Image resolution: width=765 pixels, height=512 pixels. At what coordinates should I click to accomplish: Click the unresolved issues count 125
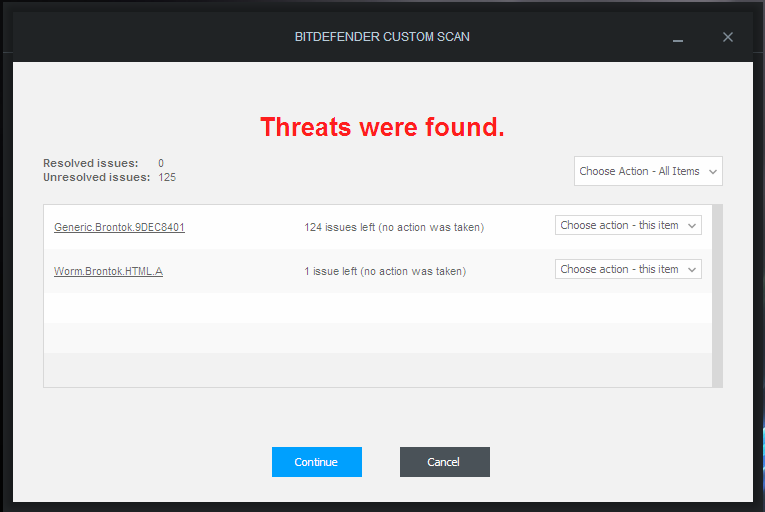167,177
